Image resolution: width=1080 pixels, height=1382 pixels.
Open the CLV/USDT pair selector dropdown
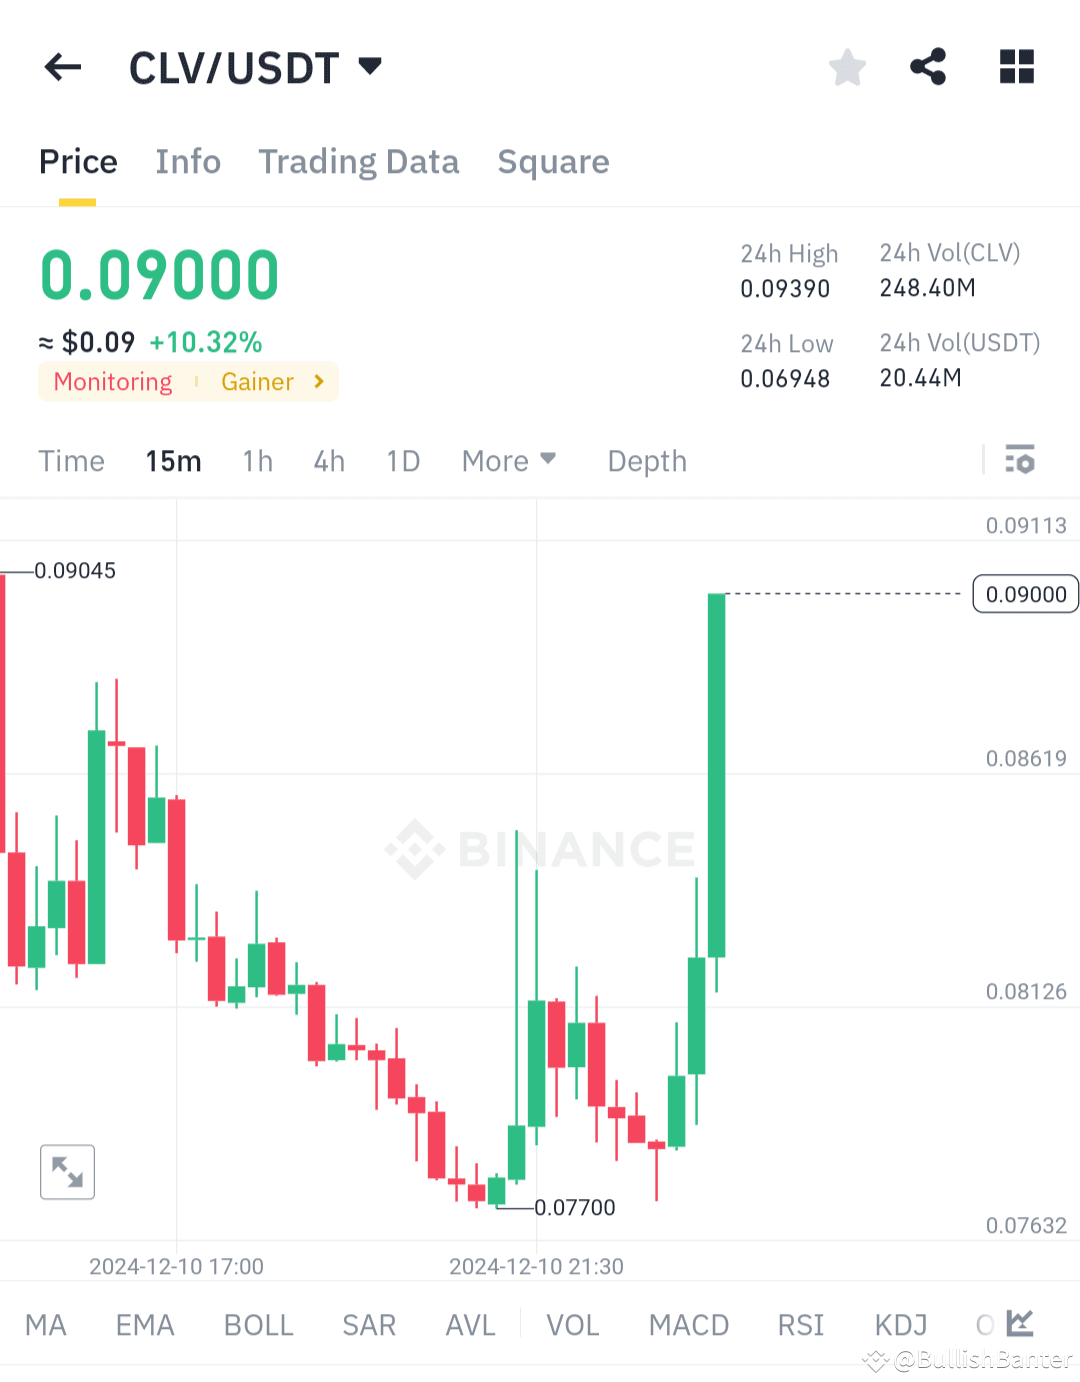tap(369, 65)
